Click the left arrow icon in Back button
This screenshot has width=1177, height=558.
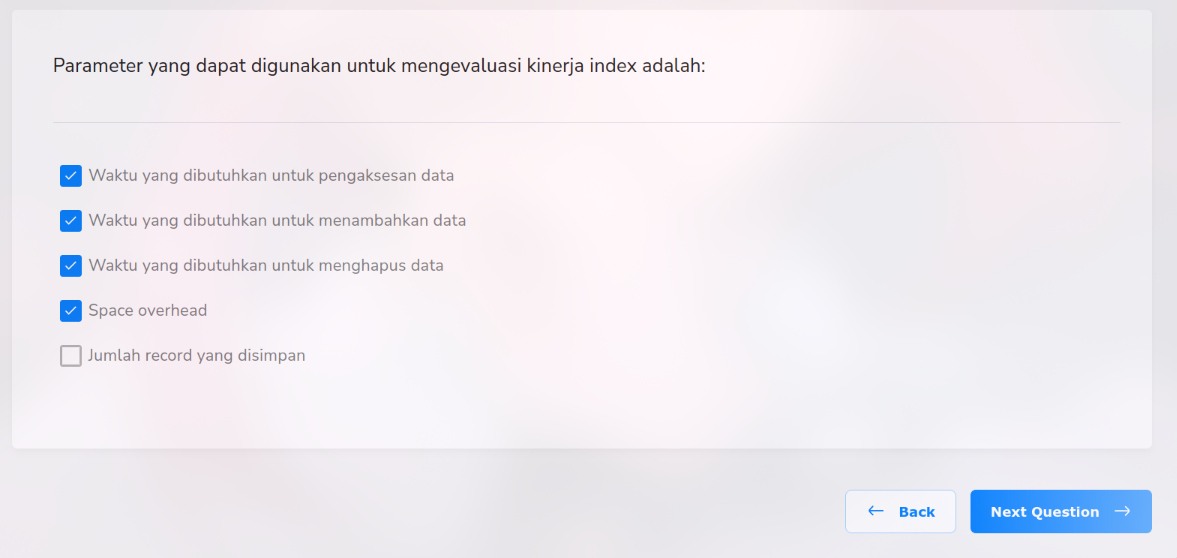876,511
